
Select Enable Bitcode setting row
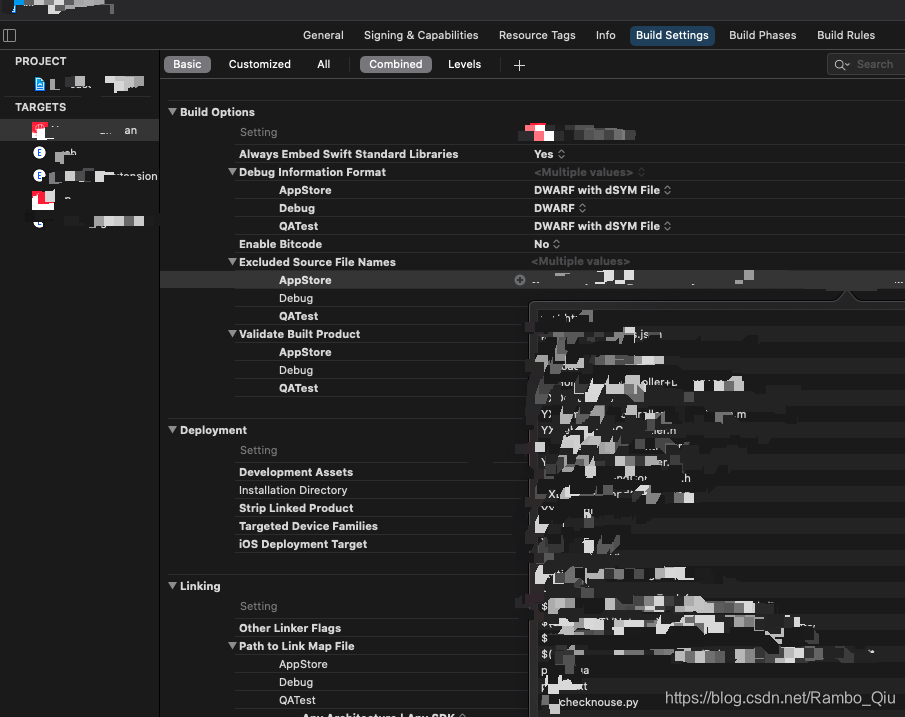click(280, 244)
